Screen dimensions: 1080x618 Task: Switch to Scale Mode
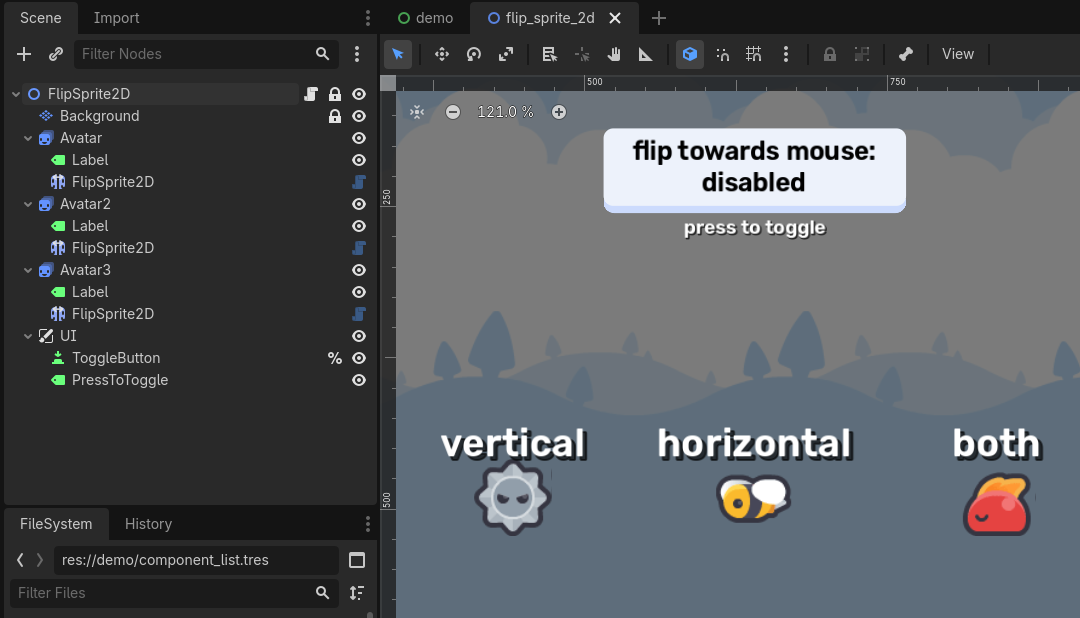(505, 54)
